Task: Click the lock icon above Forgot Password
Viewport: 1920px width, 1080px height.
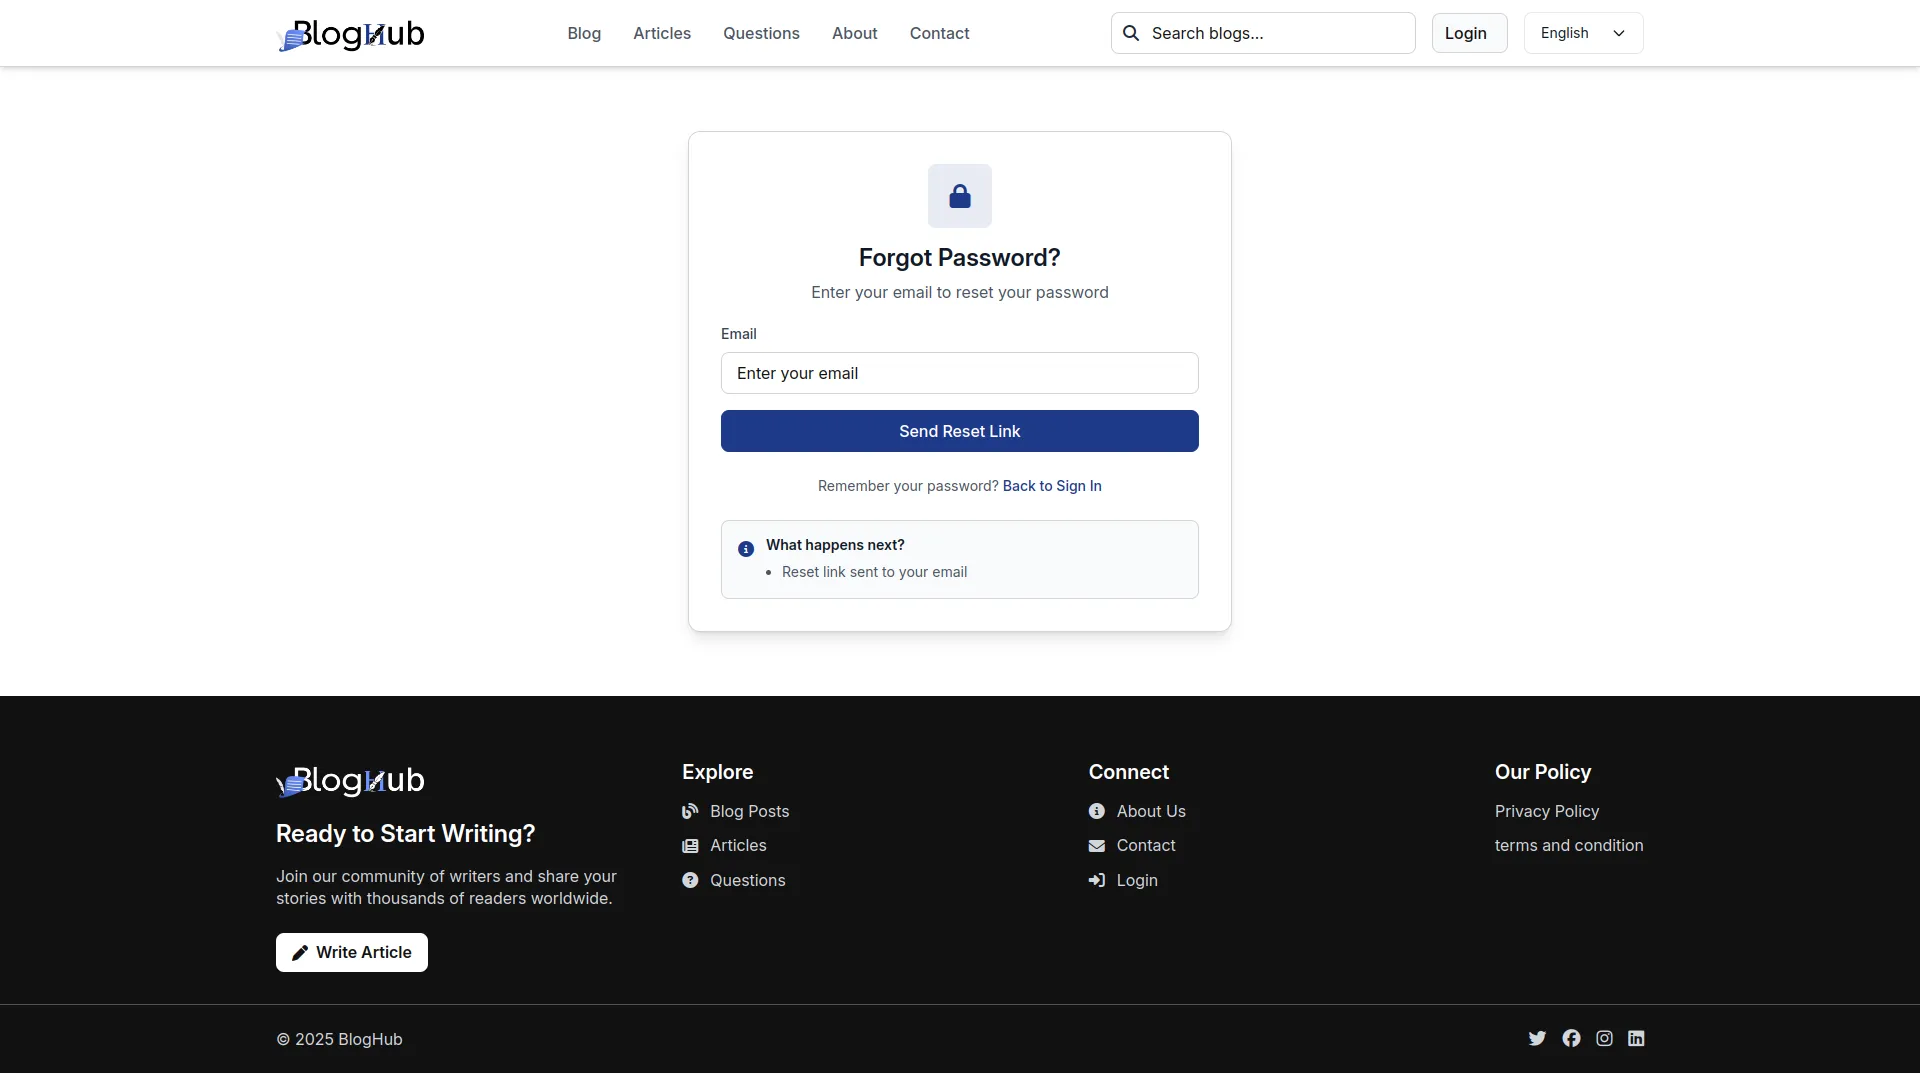Action: [x=959, y=196]
